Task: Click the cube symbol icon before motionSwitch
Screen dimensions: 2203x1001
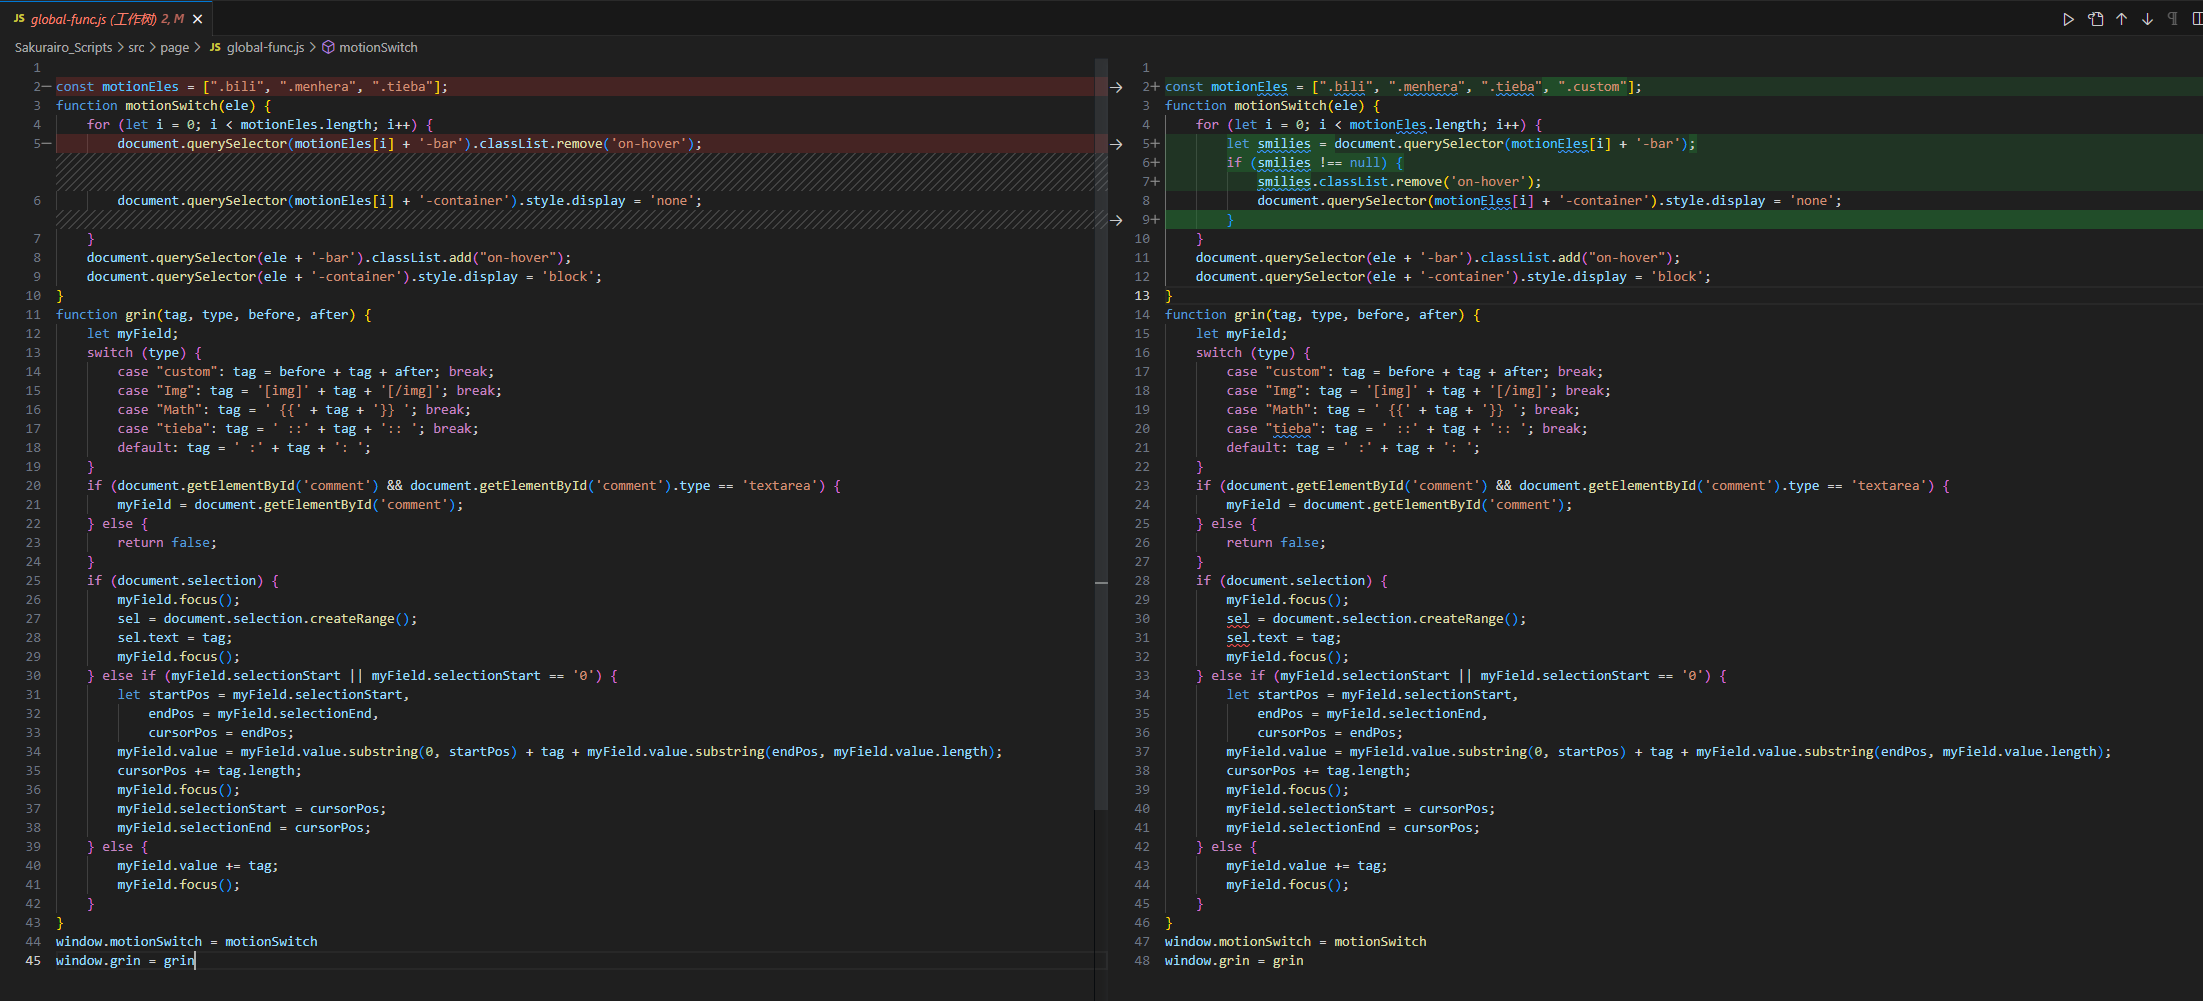Action: tap(328, 47)
